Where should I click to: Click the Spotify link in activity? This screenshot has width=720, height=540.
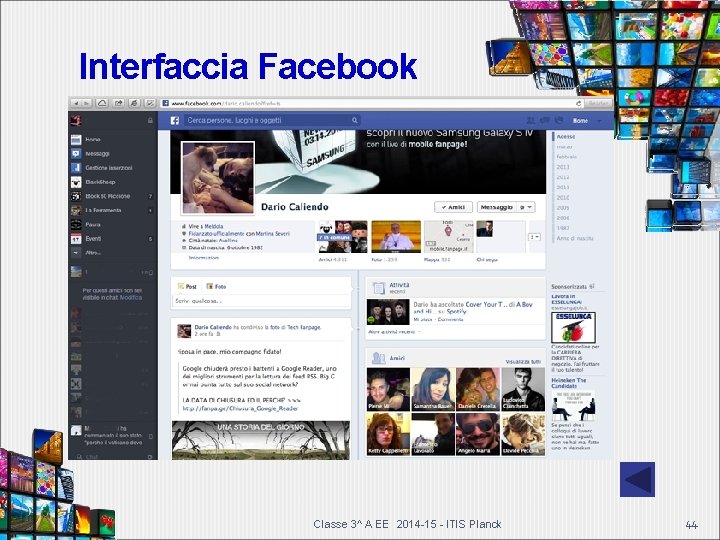click(456, 311)
